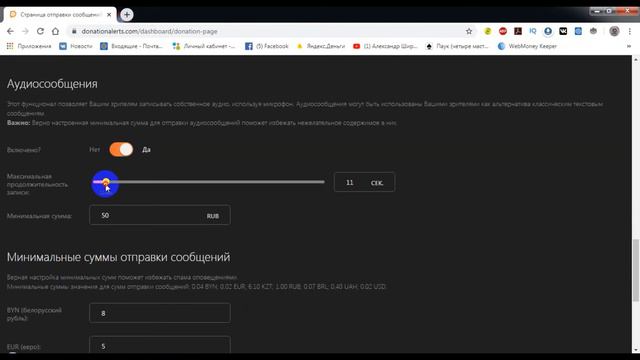View site info via the padlock icon
Image resolution: width=640 pixels, height=360 pixels.
point(74,31)
